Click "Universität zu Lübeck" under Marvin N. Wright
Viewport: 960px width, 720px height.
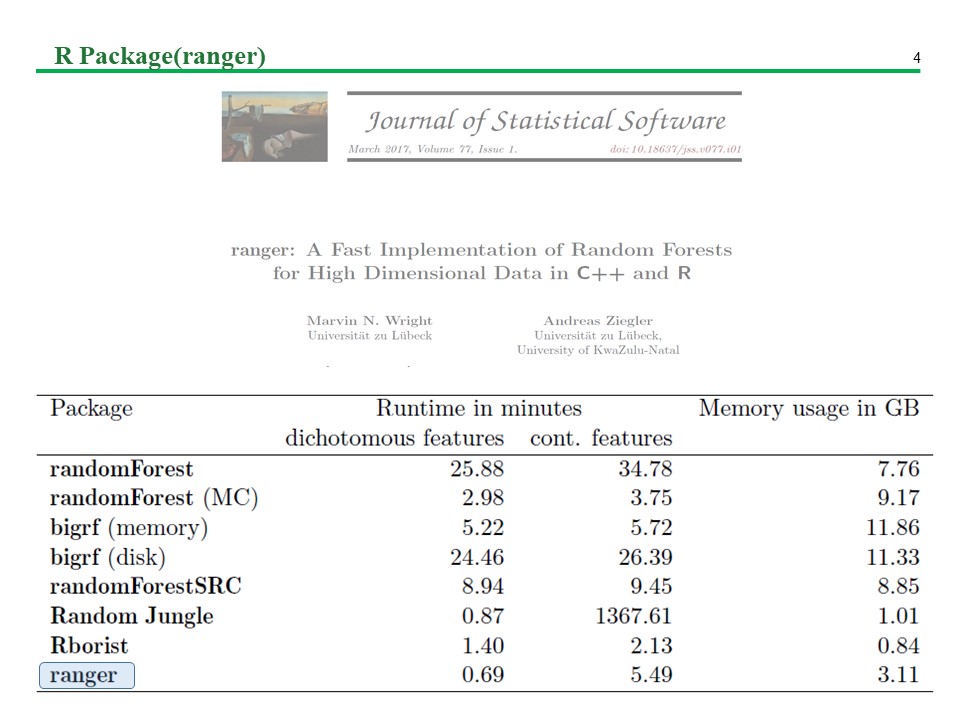point(370,336)
